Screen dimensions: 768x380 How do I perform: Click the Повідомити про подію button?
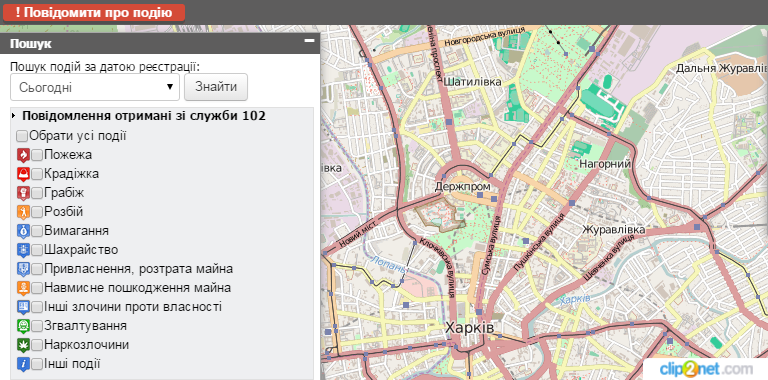(x=94, y=13)
